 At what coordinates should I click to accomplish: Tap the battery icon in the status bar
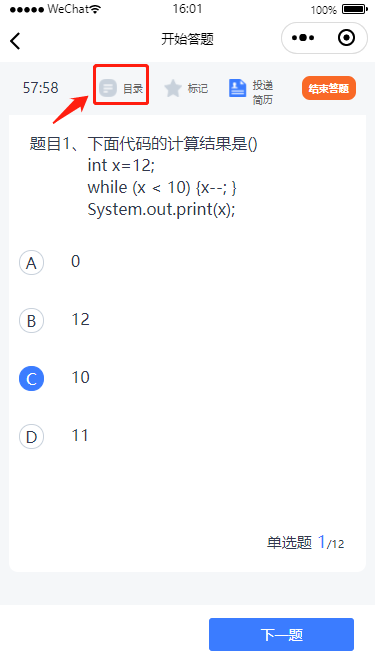click(355, 9)
